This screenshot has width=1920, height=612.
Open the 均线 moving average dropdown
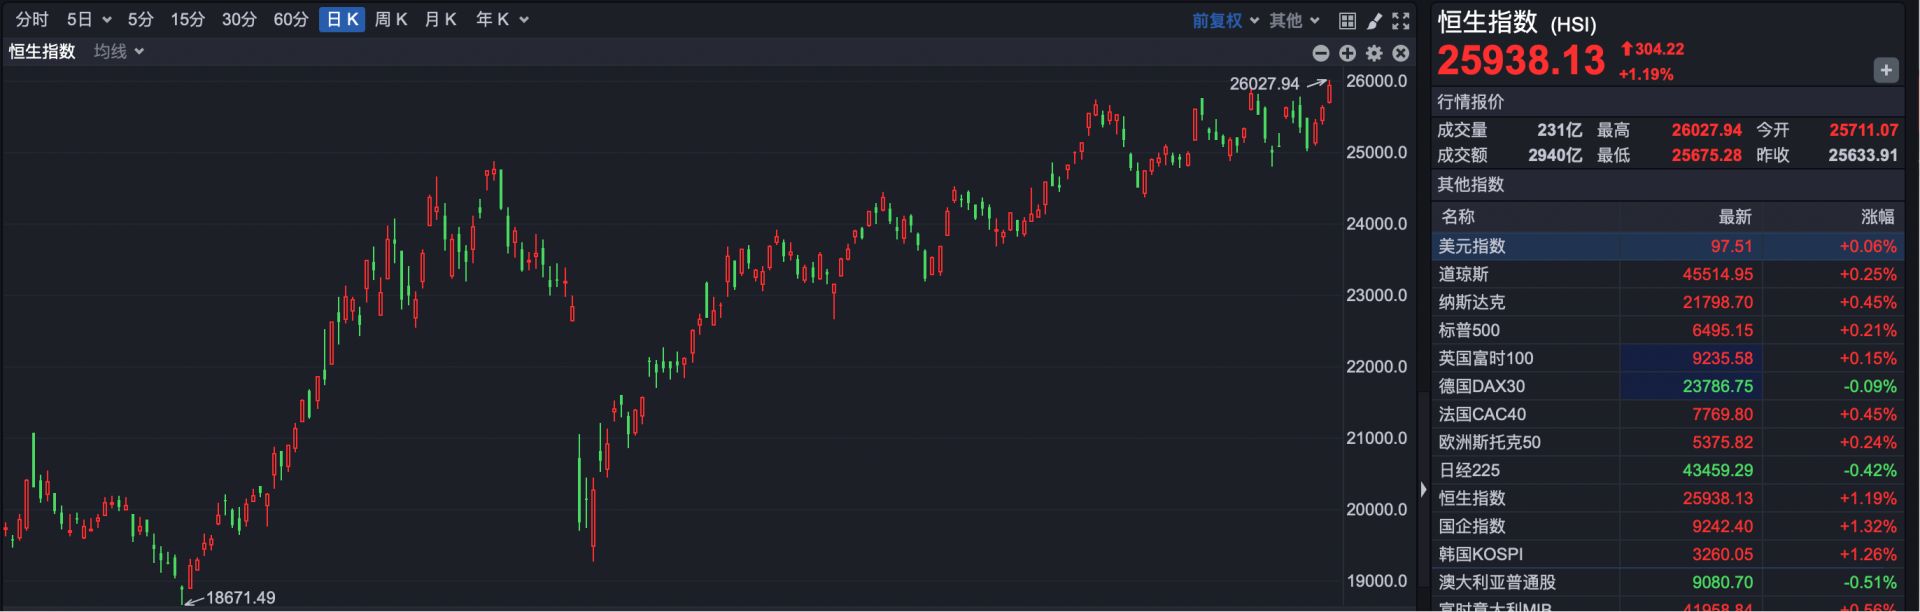119,51
